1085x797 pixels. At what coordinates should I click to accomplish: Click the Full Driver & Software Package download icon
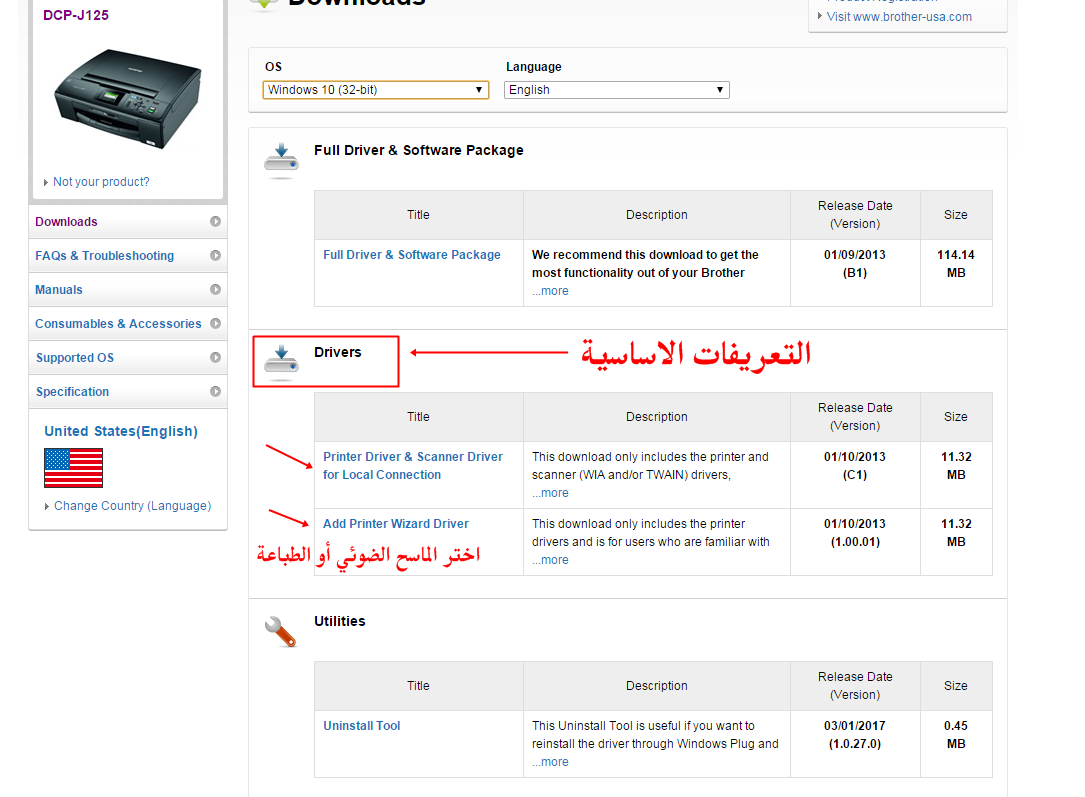(x=281, y=160)
